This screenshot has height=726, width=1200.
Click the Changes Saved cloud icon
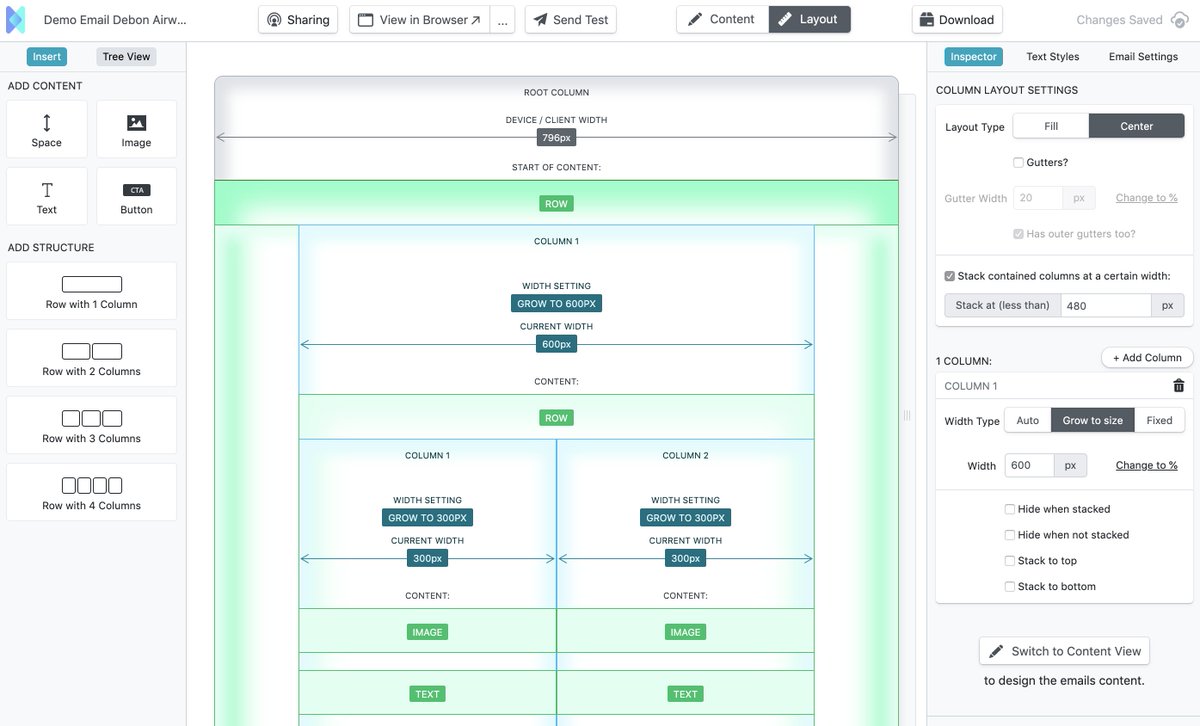pos(1180,20)
